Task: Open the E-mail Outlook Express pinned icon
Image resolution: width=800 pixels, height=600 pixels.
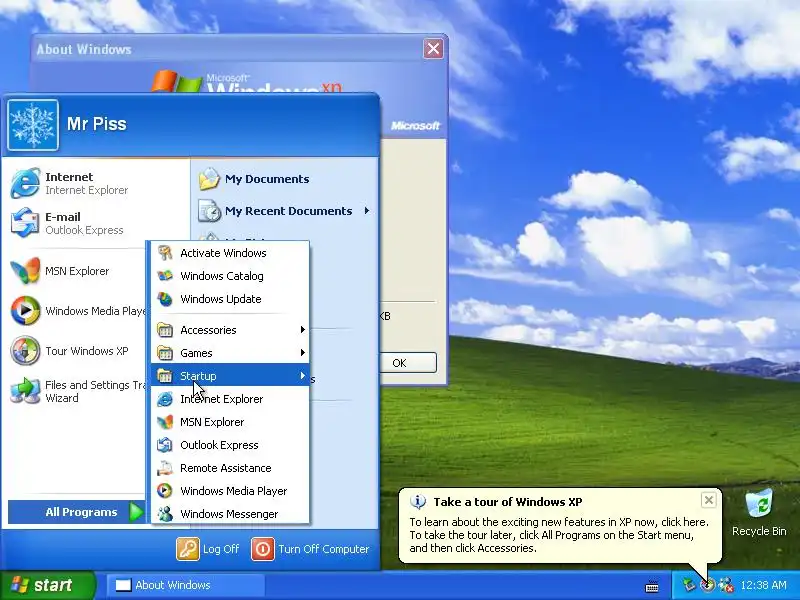Action: [x=24, y=222]
